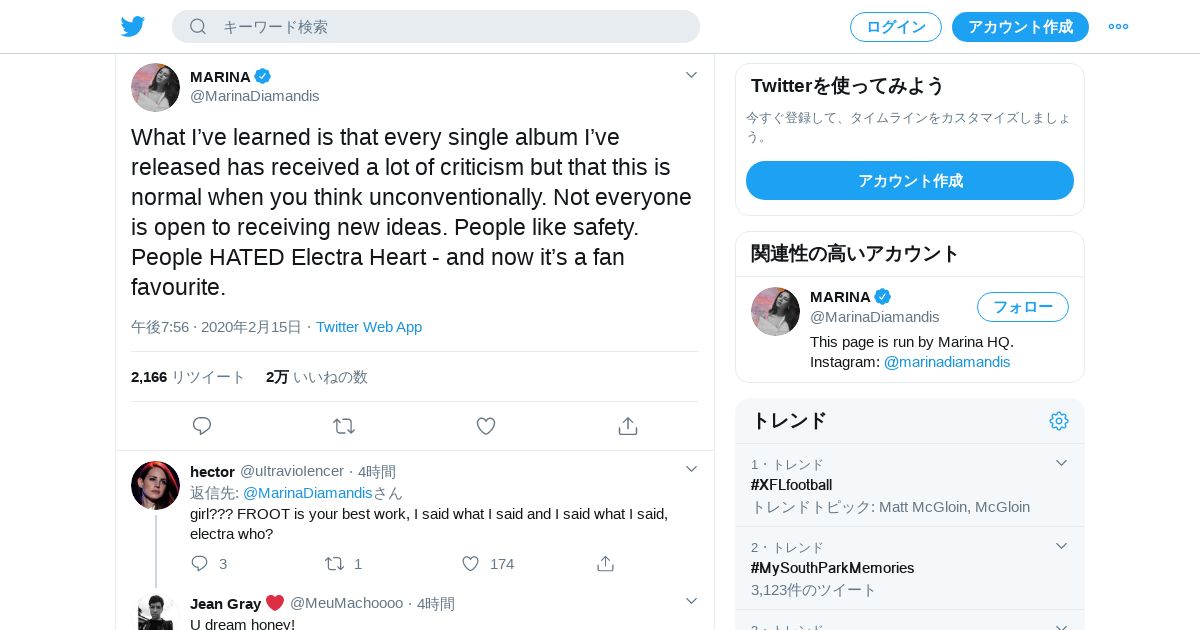
Task: Open the @marinadiamandis Instagram link
Action: click(947, 362)
